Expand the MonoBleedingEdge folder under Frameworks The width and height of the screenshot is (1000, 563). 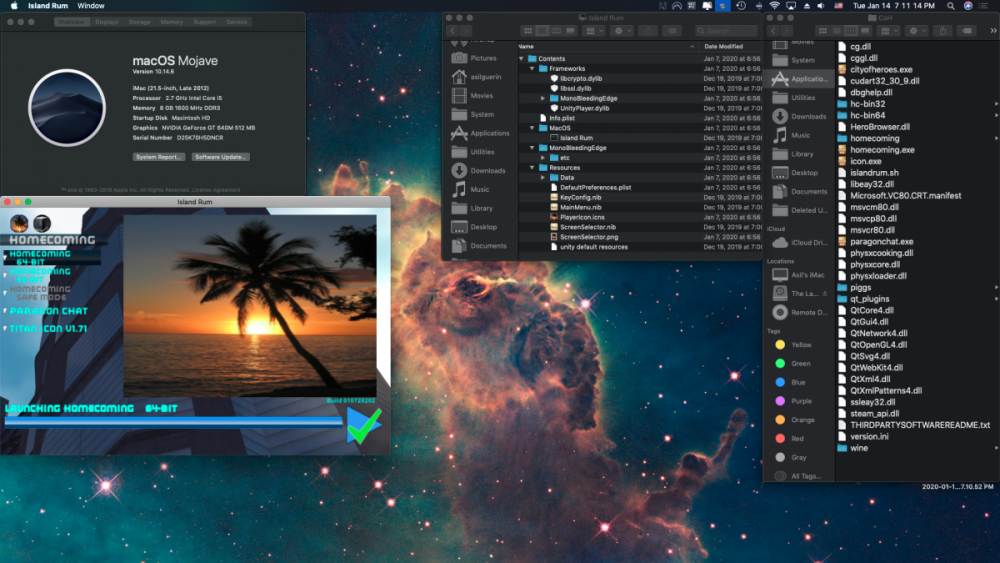click(x=543, y=98)
